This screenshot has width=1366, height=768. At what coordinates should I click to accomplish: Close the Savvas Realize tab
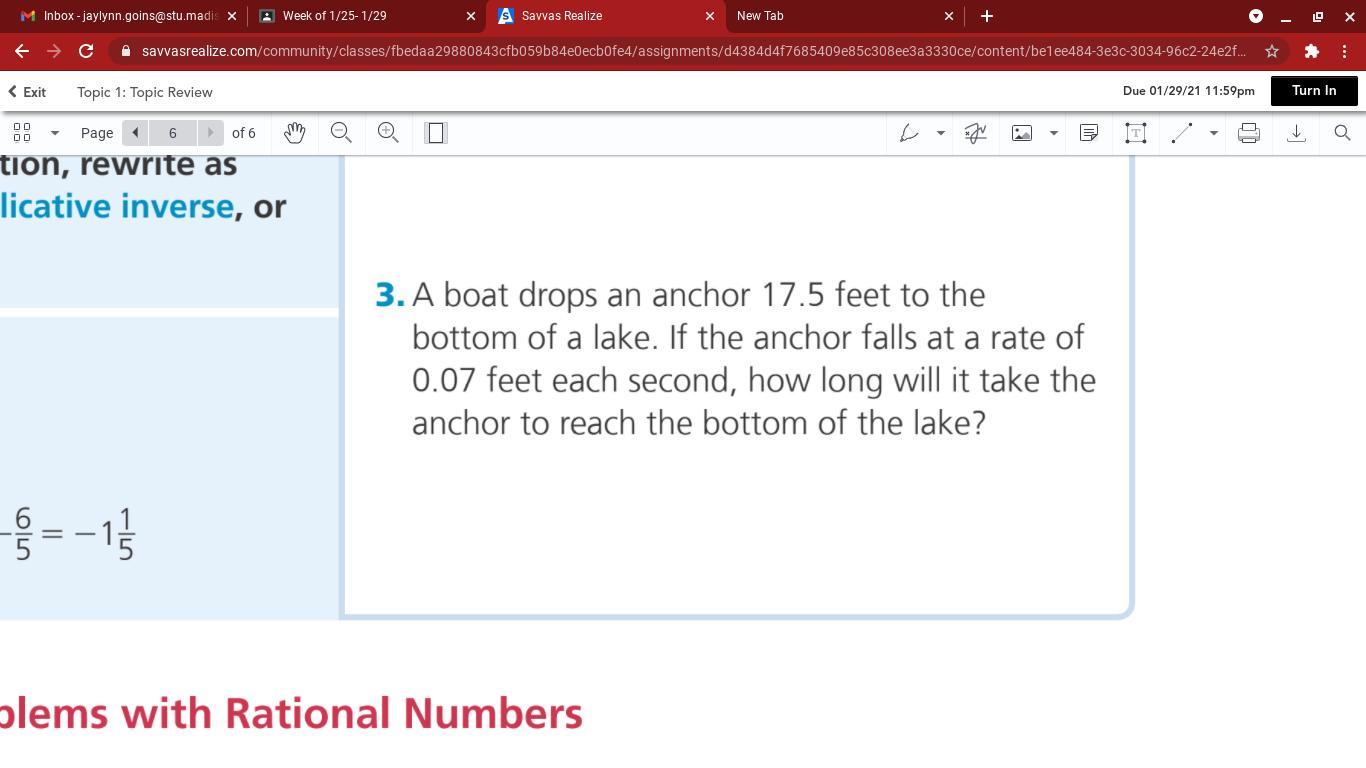point(710,16)
